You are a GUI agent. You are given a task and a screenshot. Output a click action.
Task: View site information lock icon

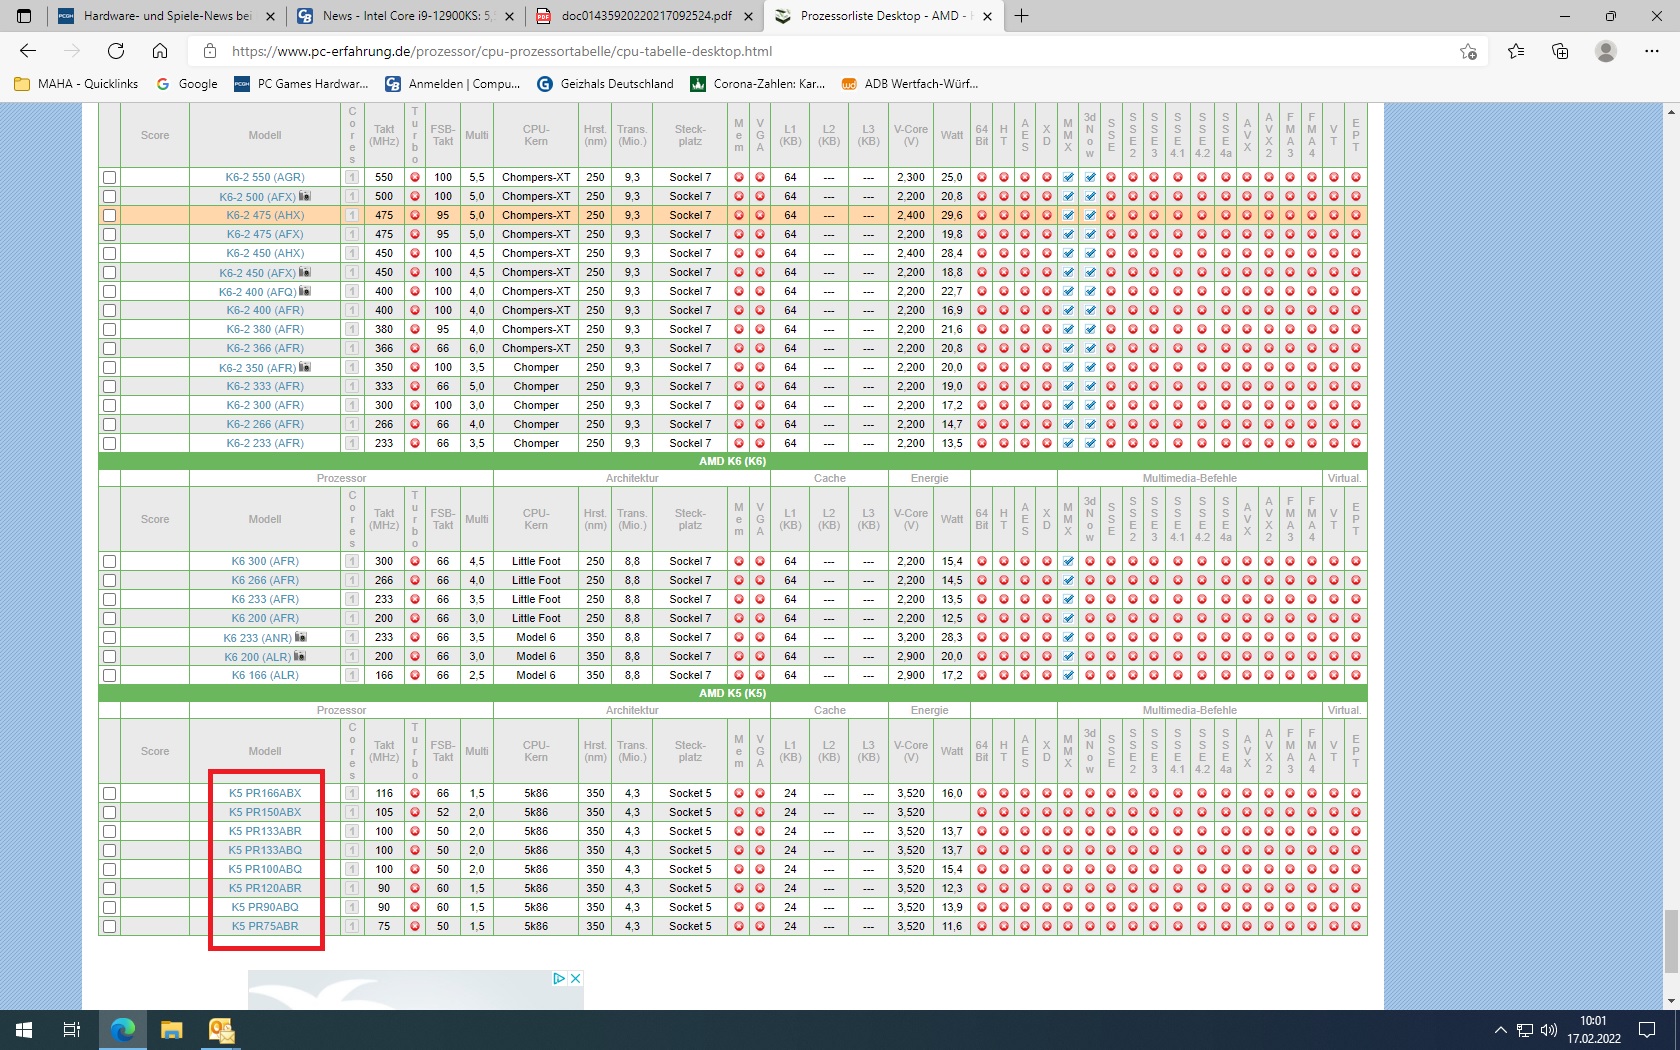209,51
